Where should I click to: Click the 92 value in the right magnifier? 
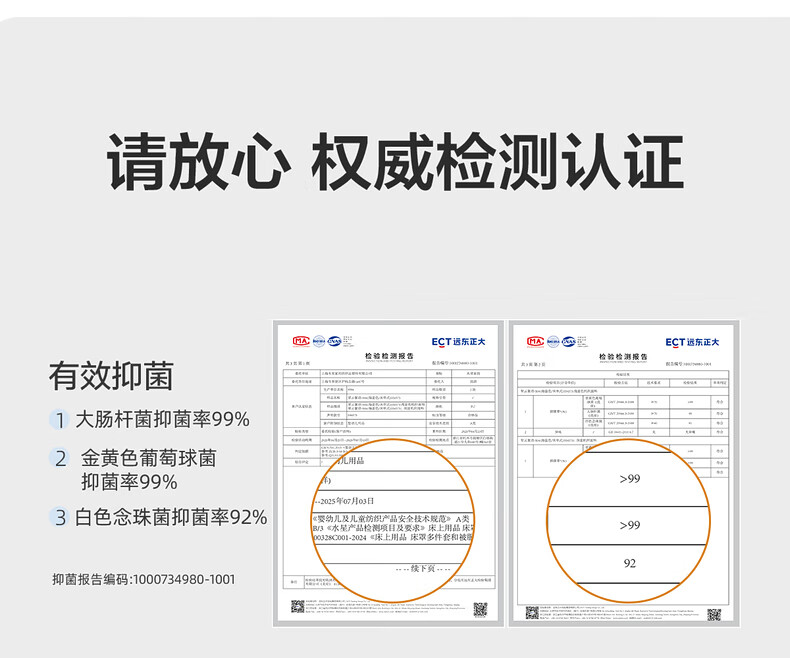pos(630,563)
